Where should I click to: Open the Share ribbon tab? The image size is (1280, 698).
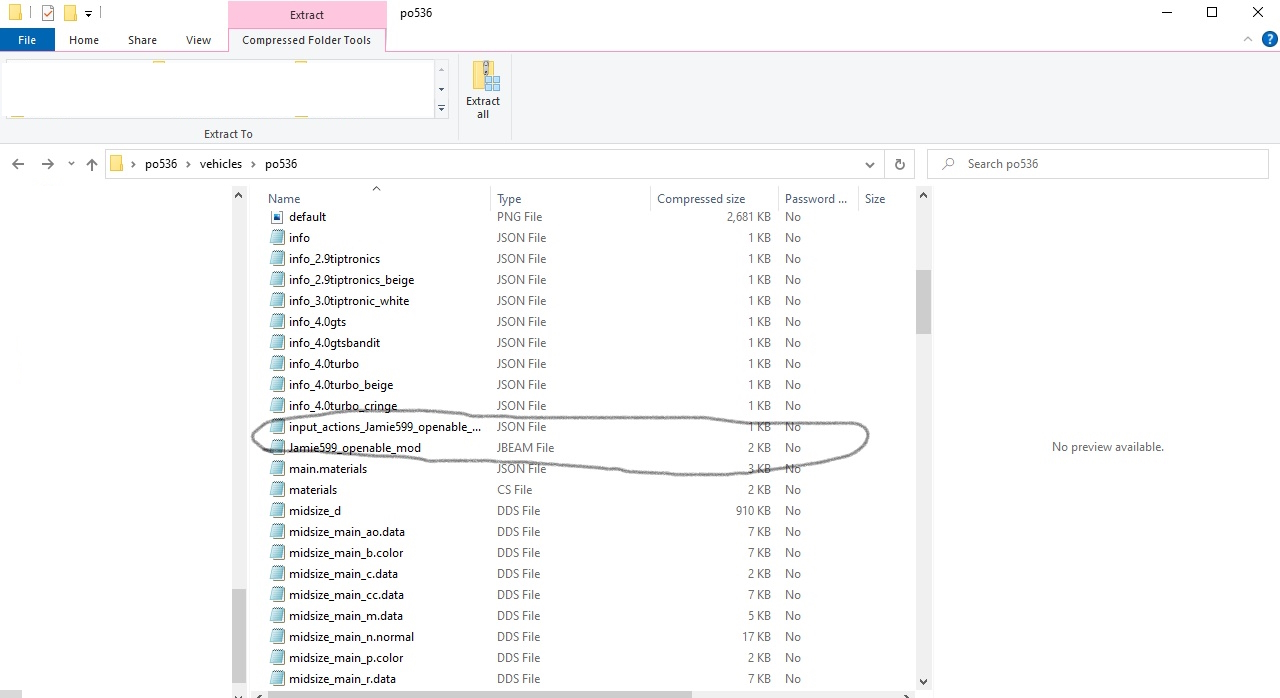point(142,40)
